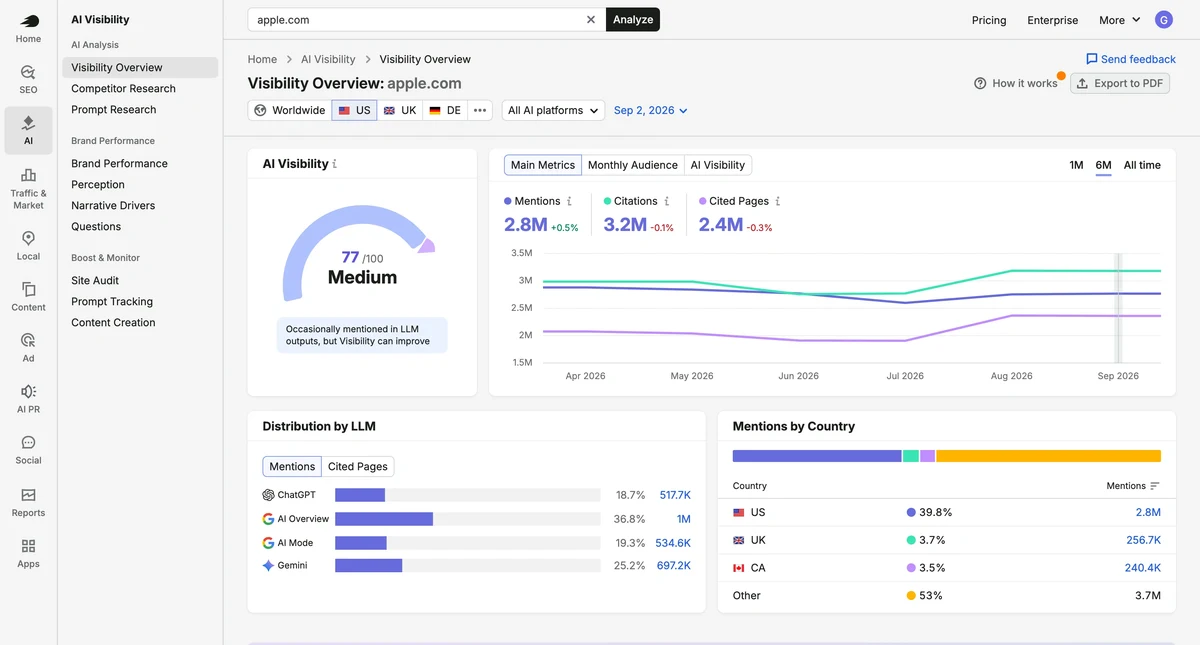Screen dimensions: 1200x645
Task: Open Questions in sidebar
Action: point(96,226)
